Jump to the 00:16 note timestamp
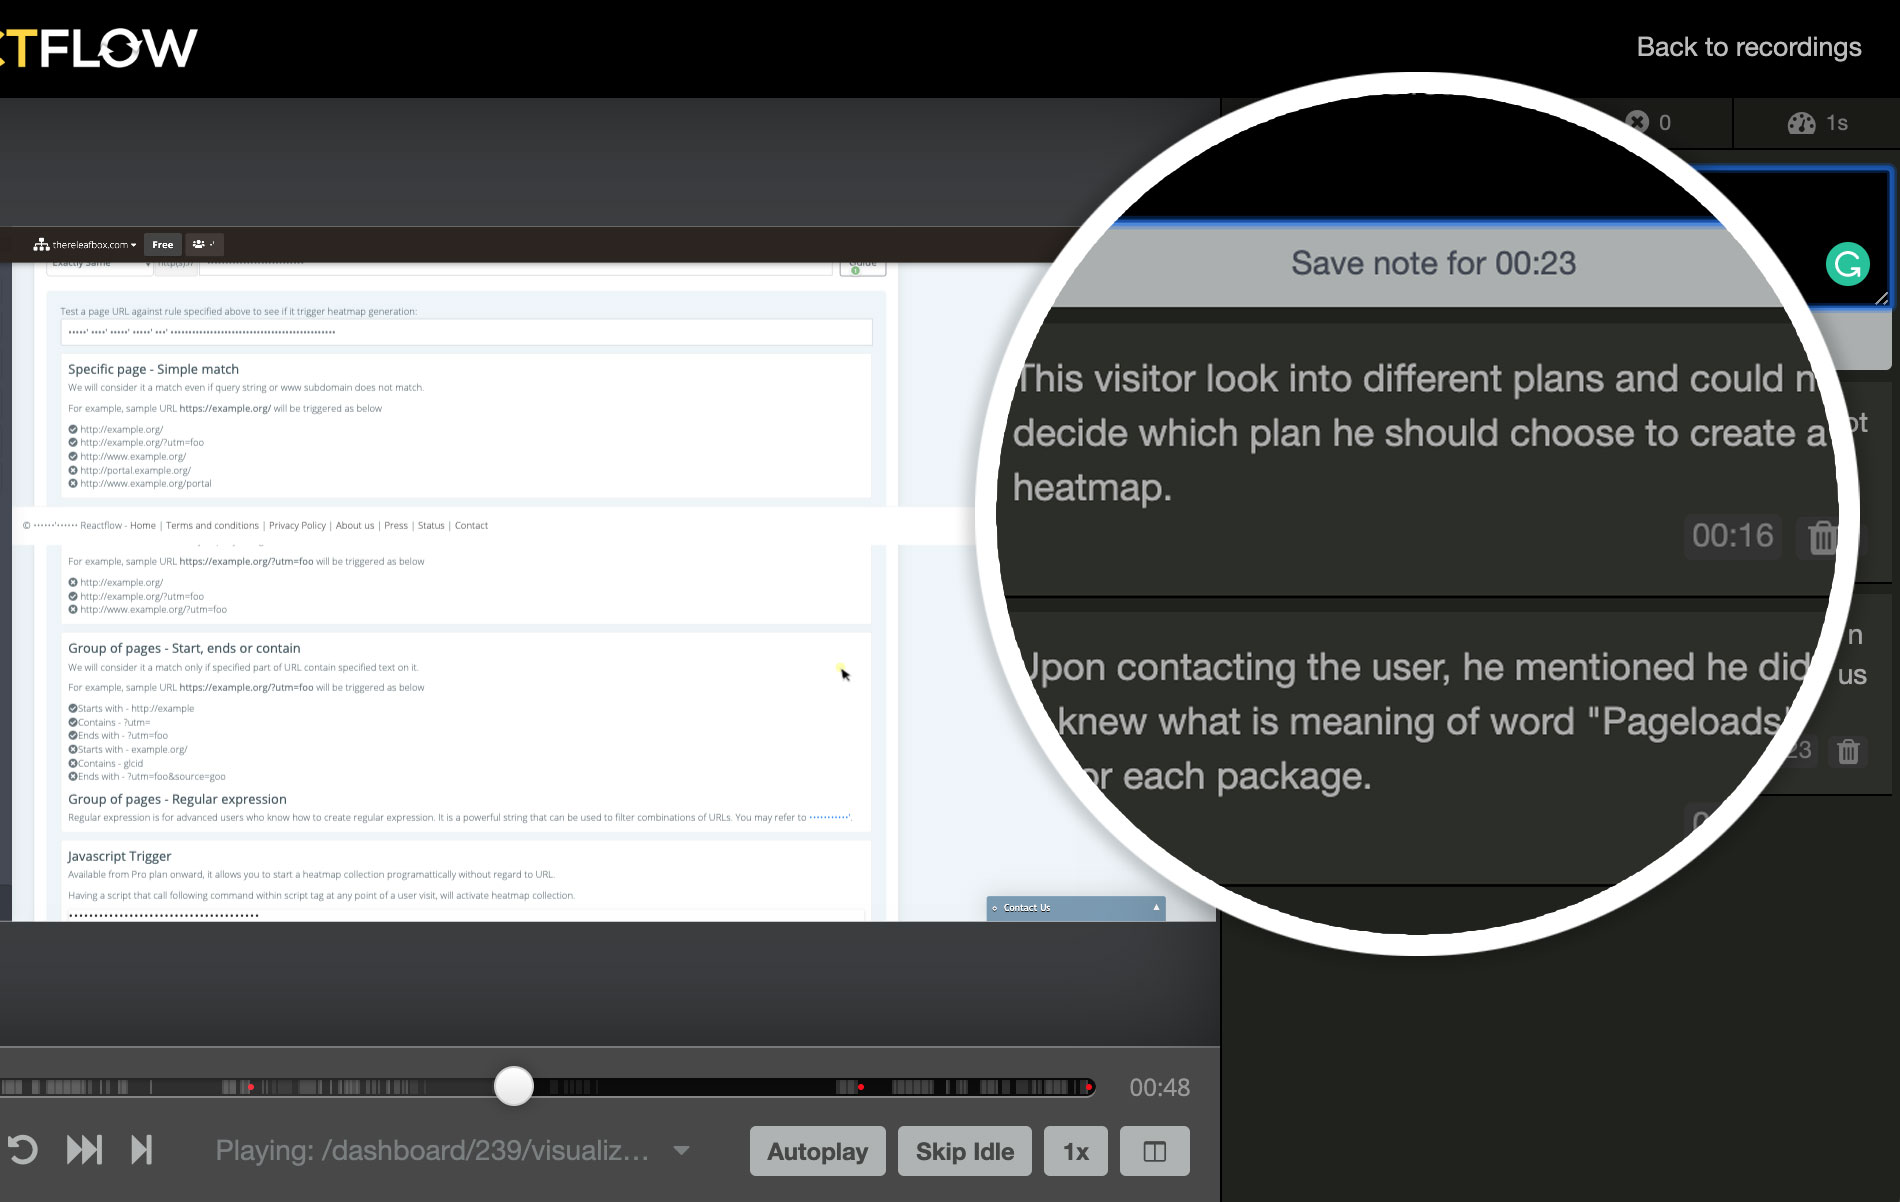This screenshot has height=1202, width=1900. coord(1732,536)
